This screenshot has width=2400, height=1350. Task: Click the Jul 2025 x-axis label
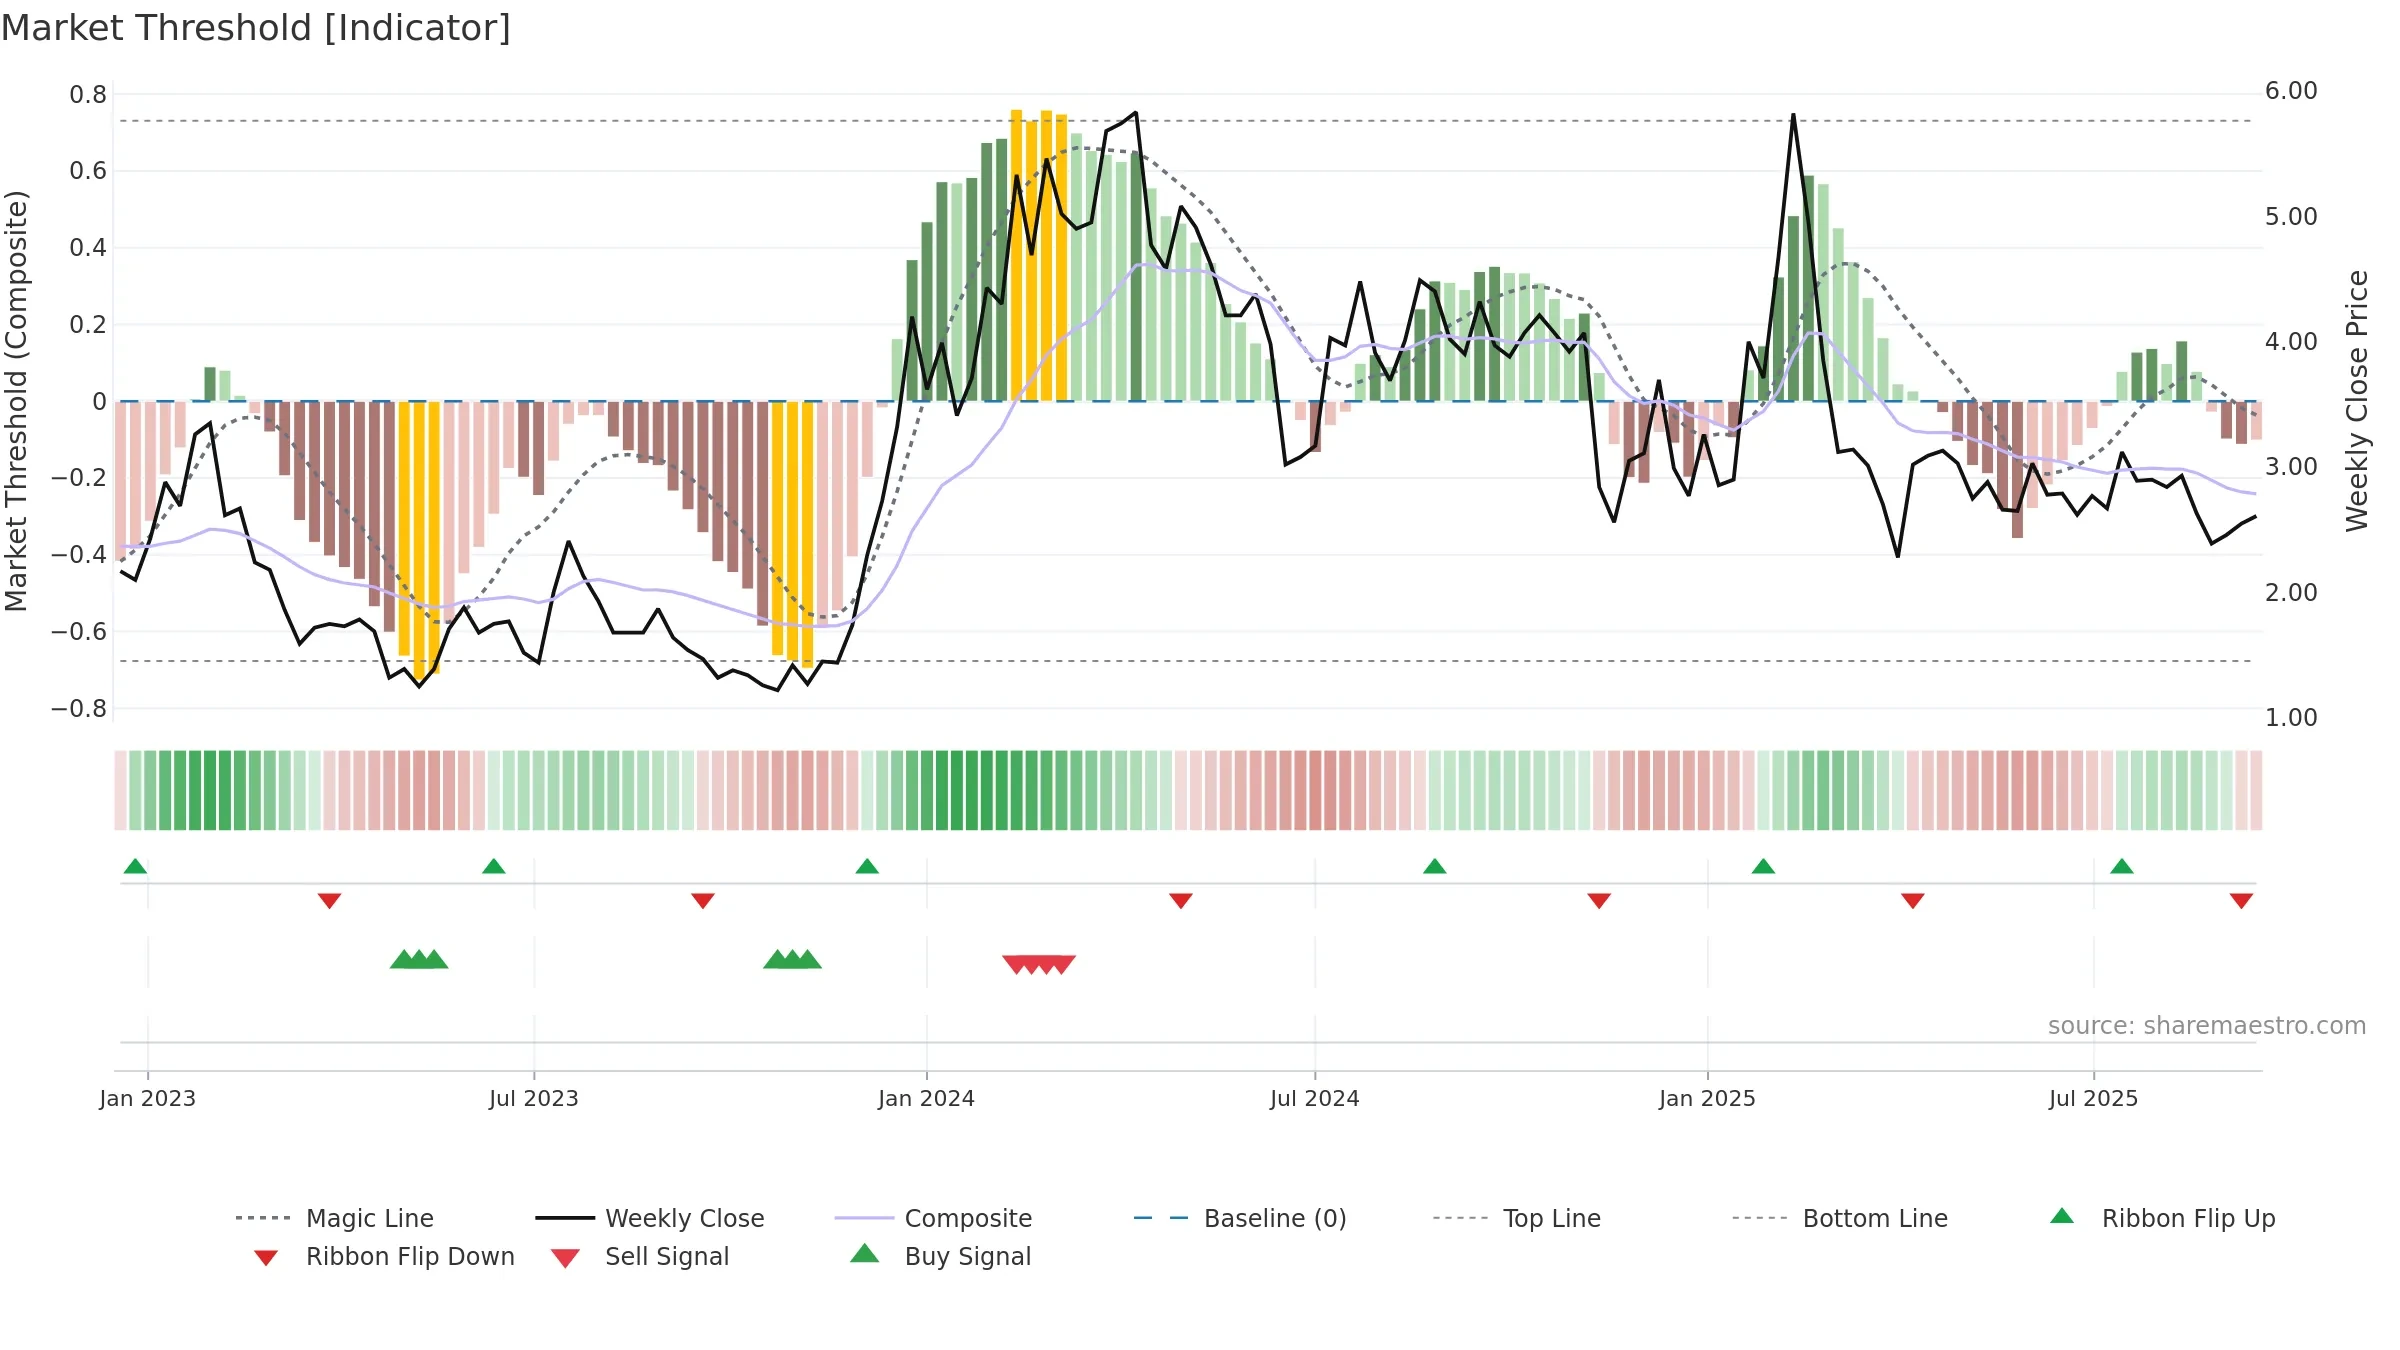2094,1098
